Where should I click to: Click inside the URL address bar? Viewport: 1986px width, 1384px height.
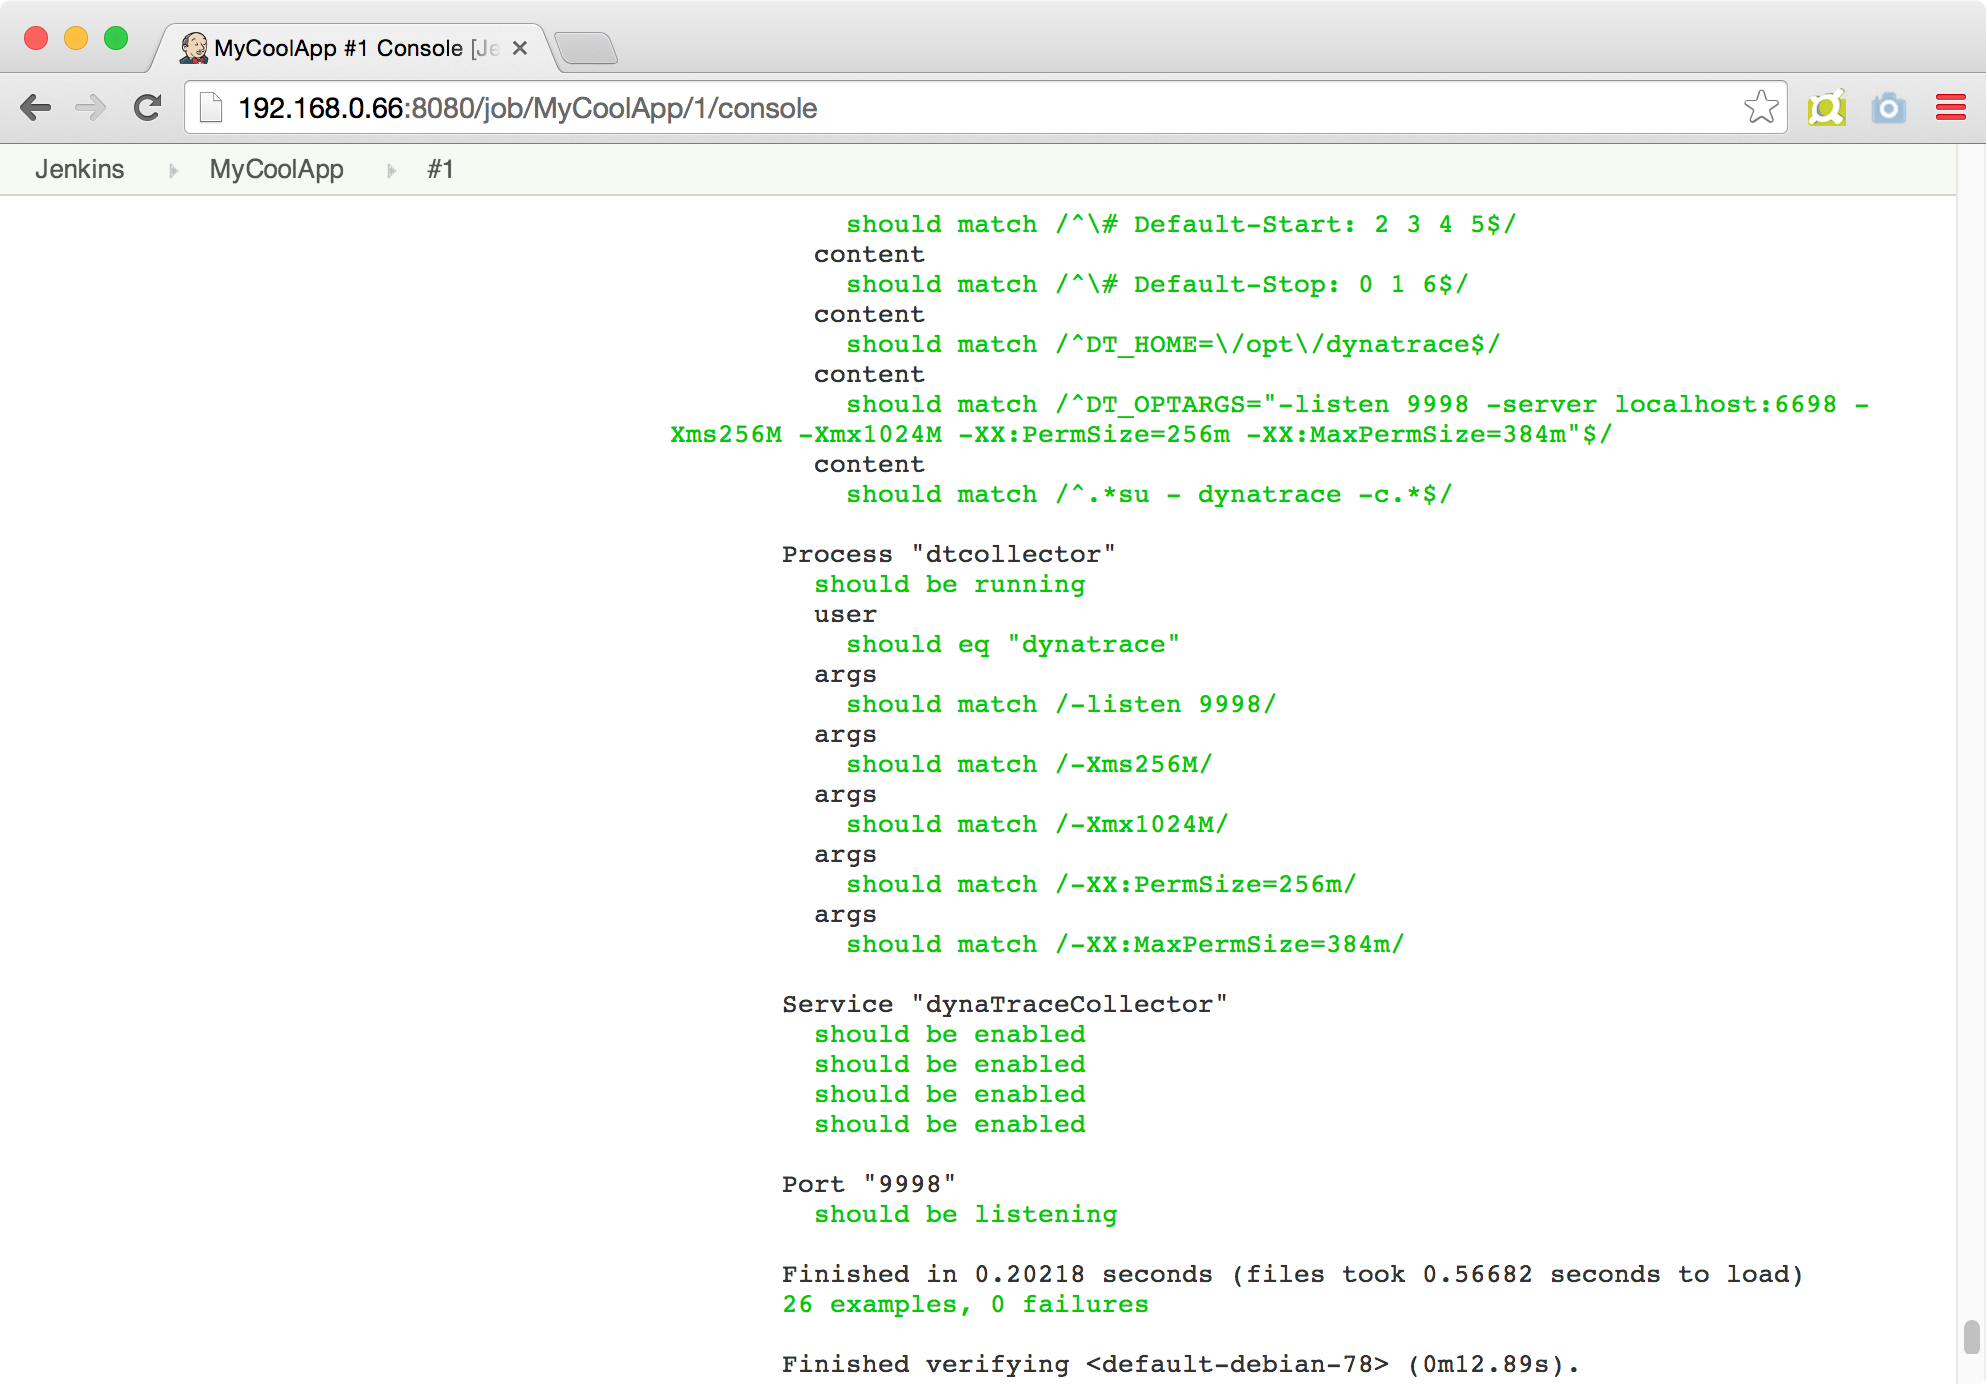point(900,107)
